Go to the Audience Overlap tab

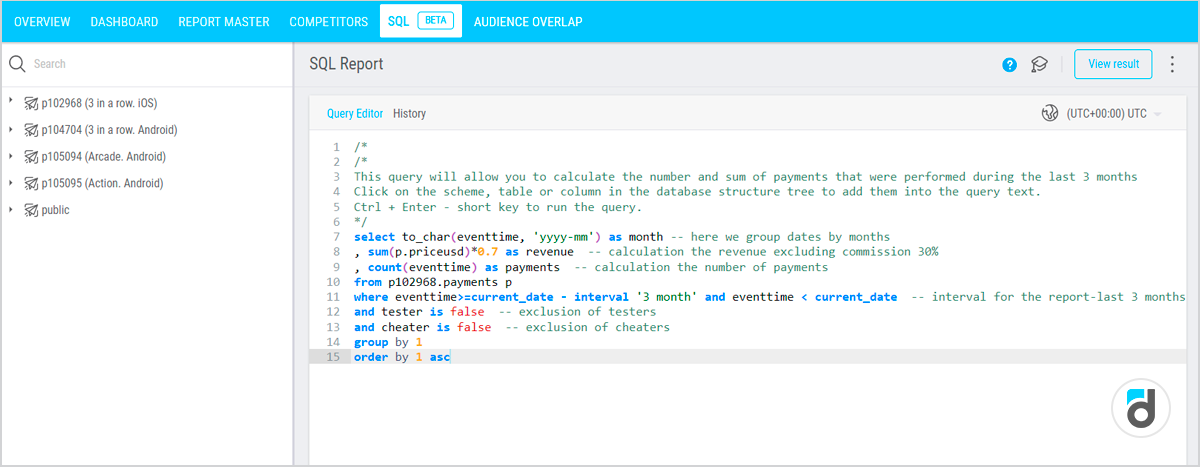[527, 21]
